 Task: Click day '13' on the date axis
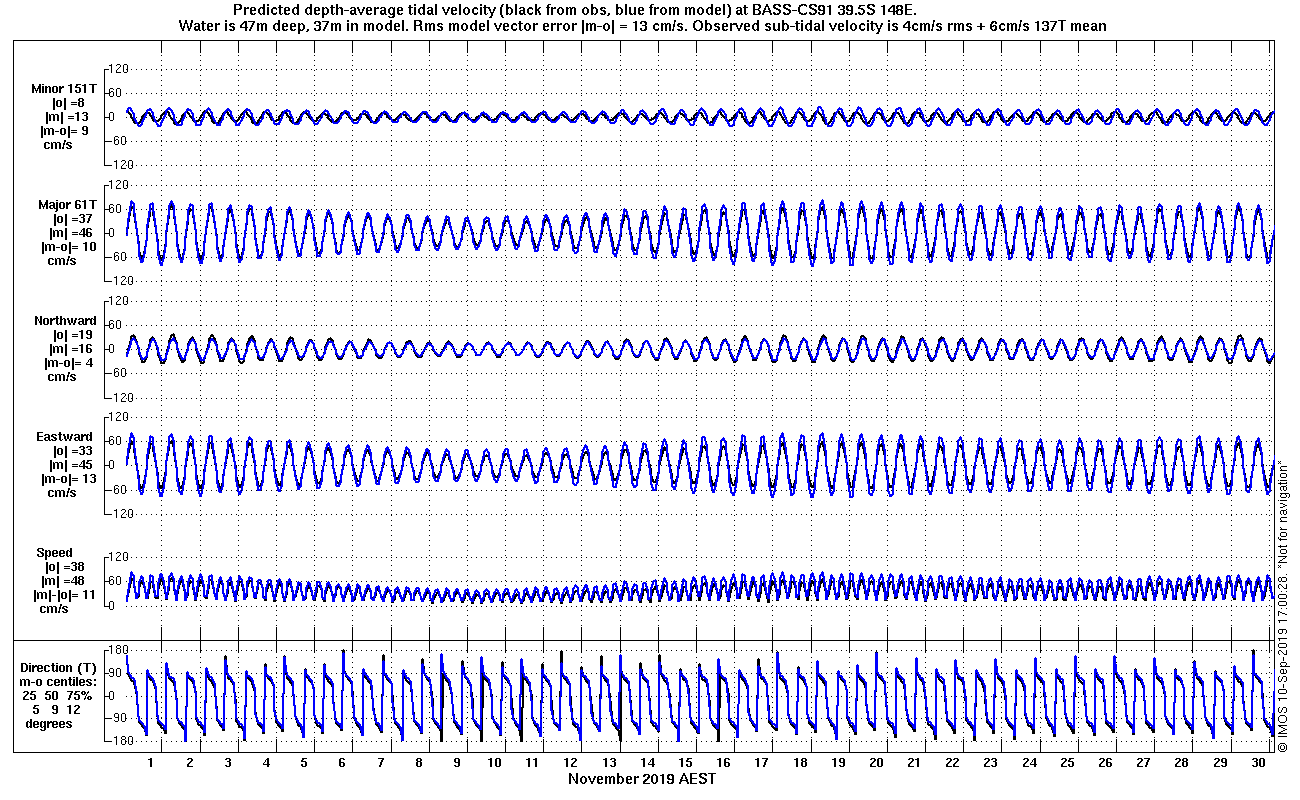click(x=609, y=763)
